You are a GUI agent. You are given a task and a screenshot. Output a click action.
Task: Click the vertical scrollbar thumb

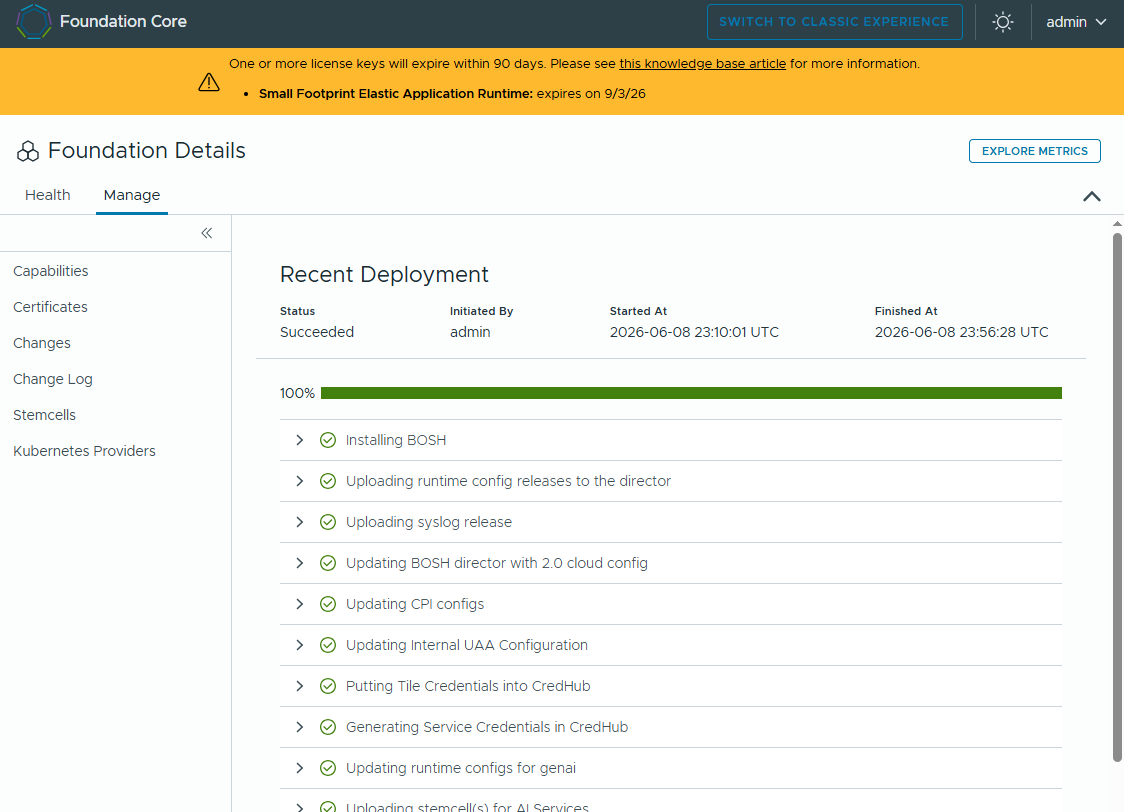click(1117, 497)
